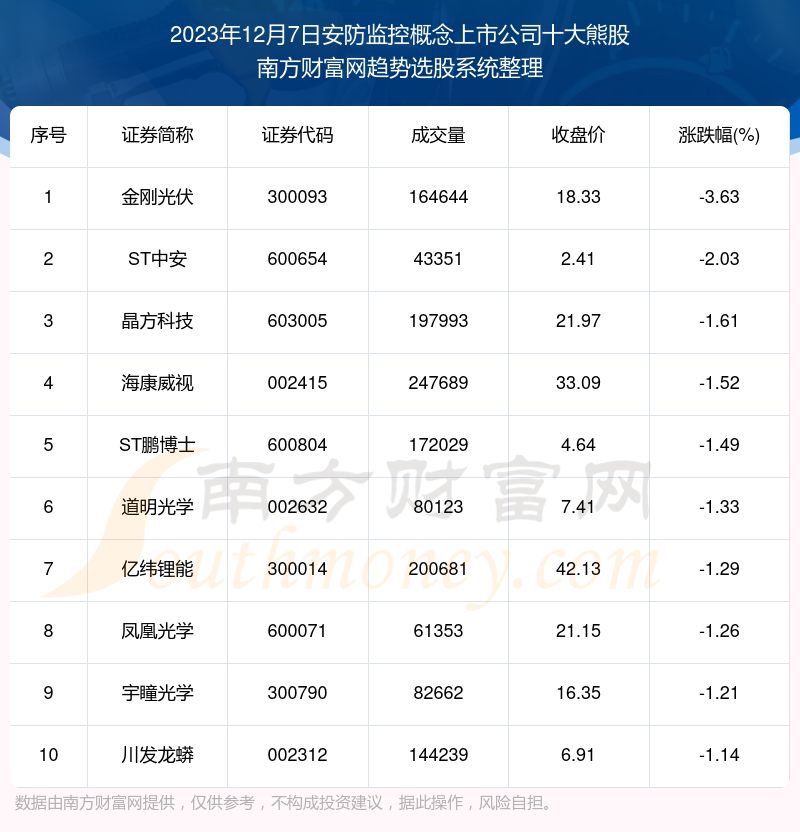Click the change value -1.21
The height and width of the screenshot is (832, 800).
point(719,694)
